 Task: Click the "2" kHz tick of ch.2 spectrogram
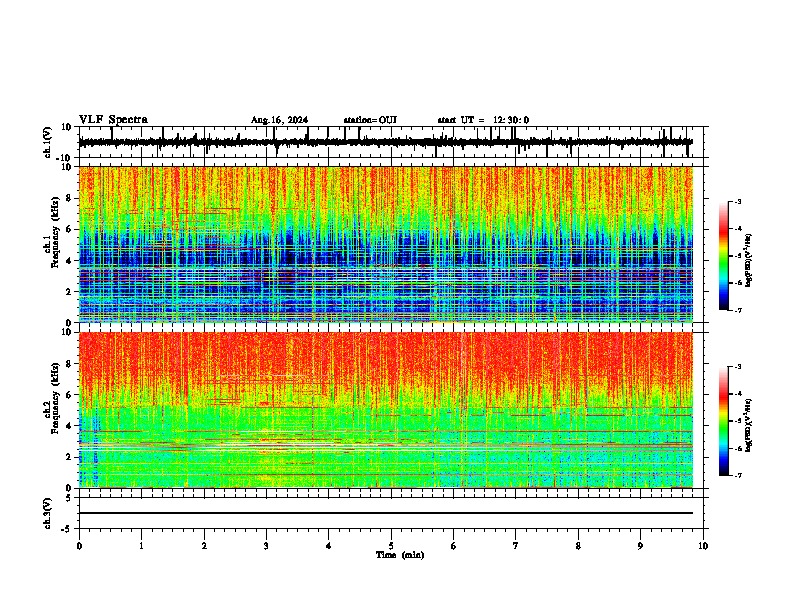click(x=69, y=457)
